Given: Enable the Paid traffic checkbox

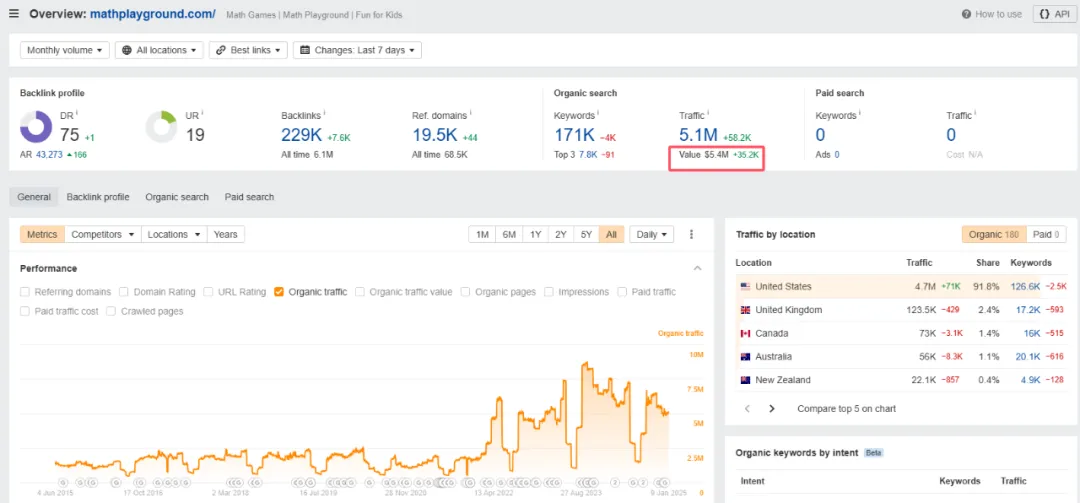Looking at the screenshot, I should [x=622, y=292].
